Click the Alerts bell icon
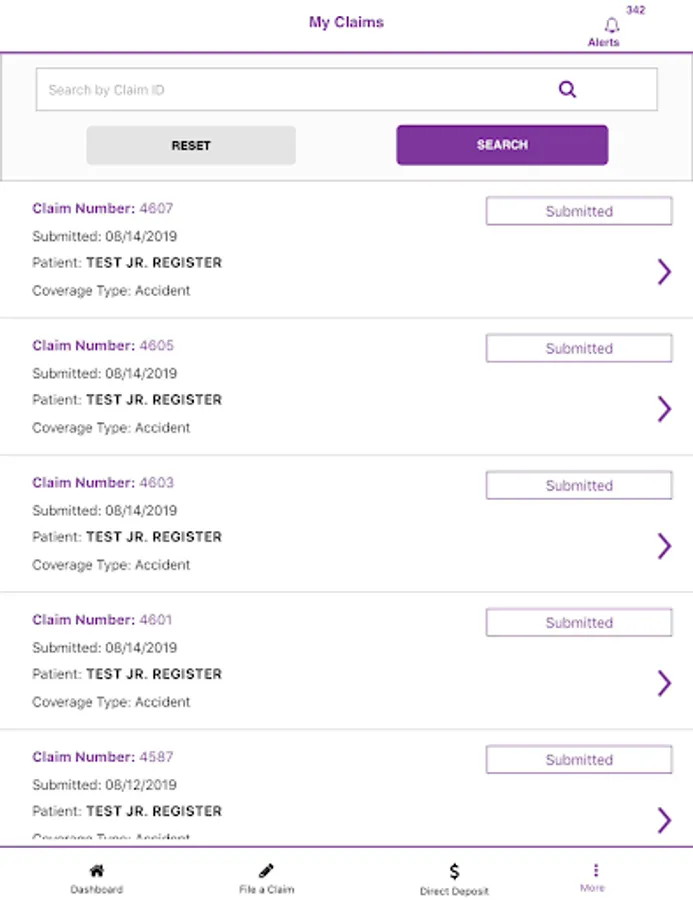Viewport: 693px width, 900px height. tap(611, 26)
